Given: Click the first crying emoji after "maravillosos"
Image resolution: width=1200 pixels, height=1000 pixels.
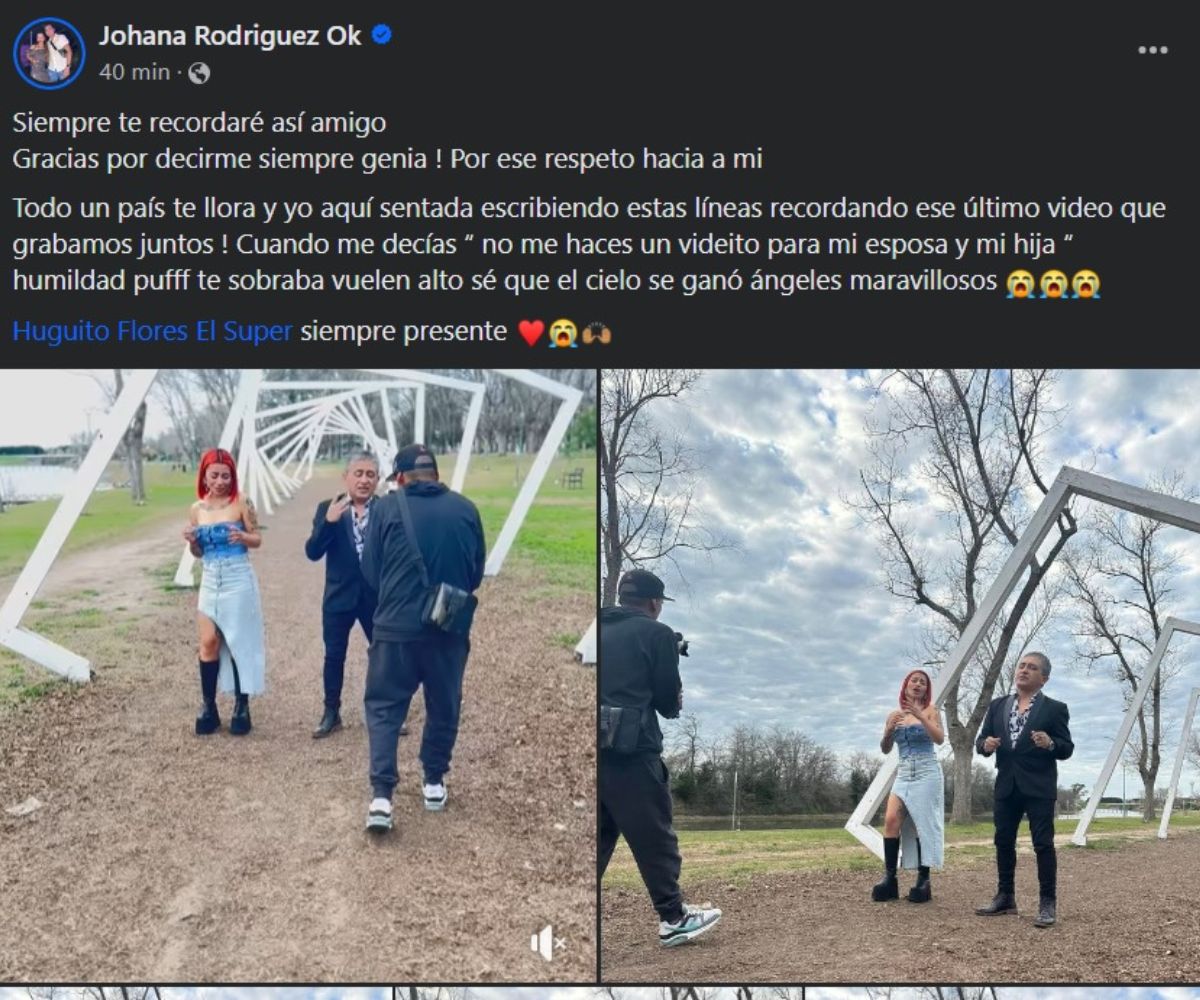Looking at the screenshot, I should 1020,284.
